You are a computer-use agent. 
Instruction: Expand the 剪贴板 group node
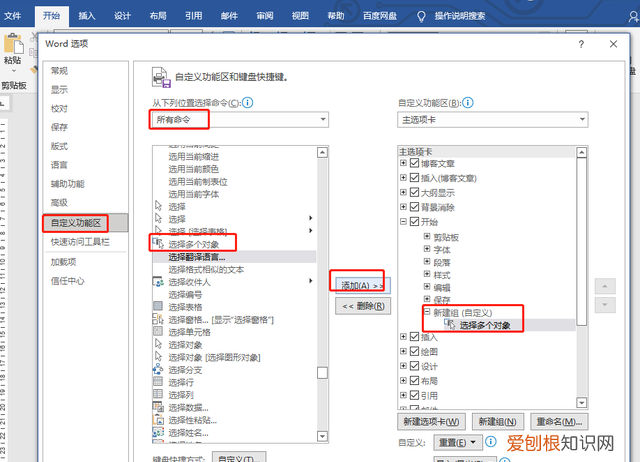(x=427, y=236)
